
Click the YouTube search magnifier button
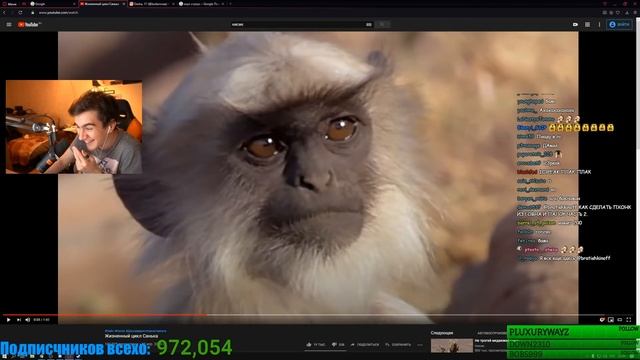(382, 24)
